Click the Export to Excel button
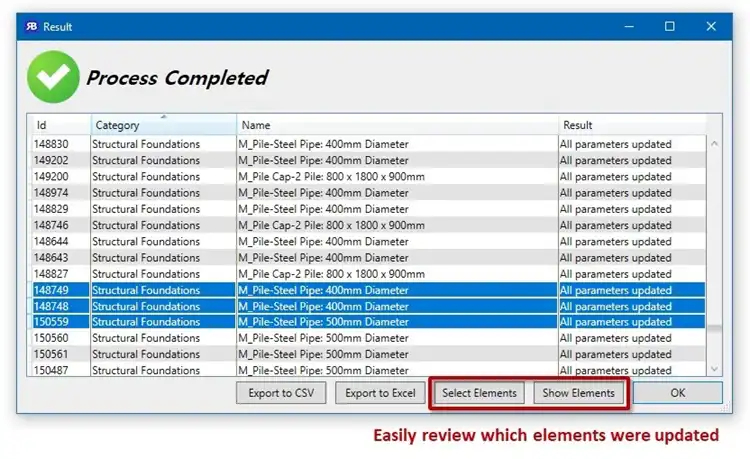 point(380,393)
